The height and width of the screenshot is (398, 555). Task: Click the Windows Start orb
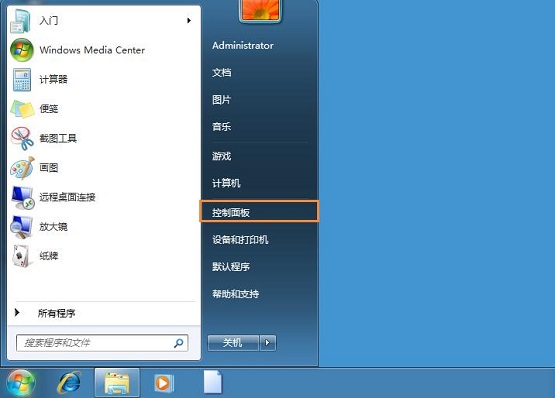[21, 383]
